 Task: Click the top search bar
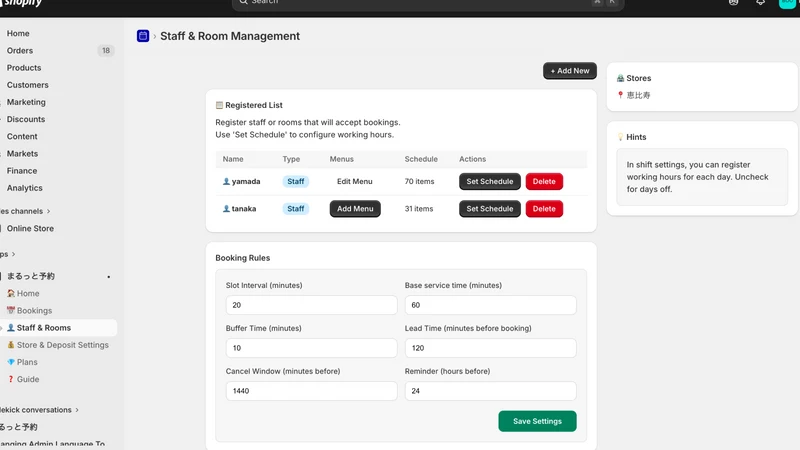pyautogui.click(x=428, y=3)
